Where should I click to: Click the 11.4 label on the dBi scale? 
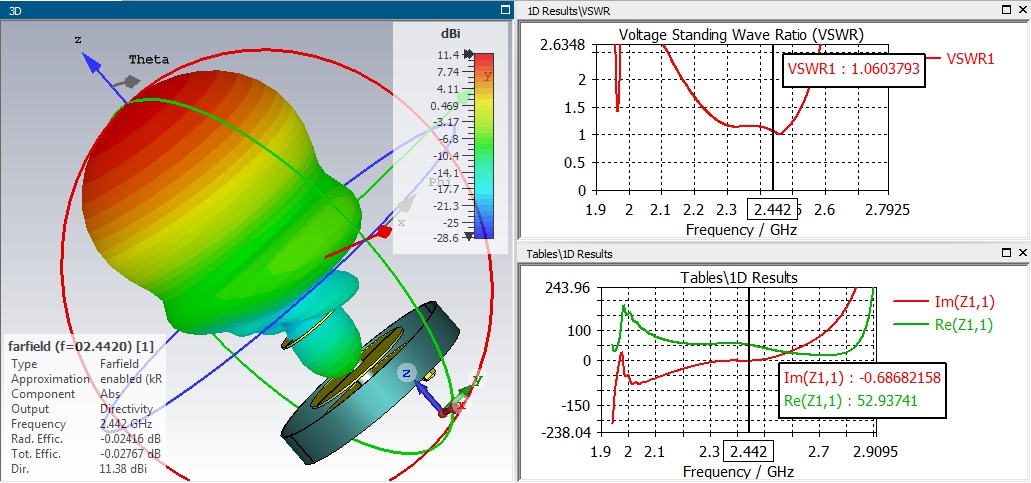point(447,54)
